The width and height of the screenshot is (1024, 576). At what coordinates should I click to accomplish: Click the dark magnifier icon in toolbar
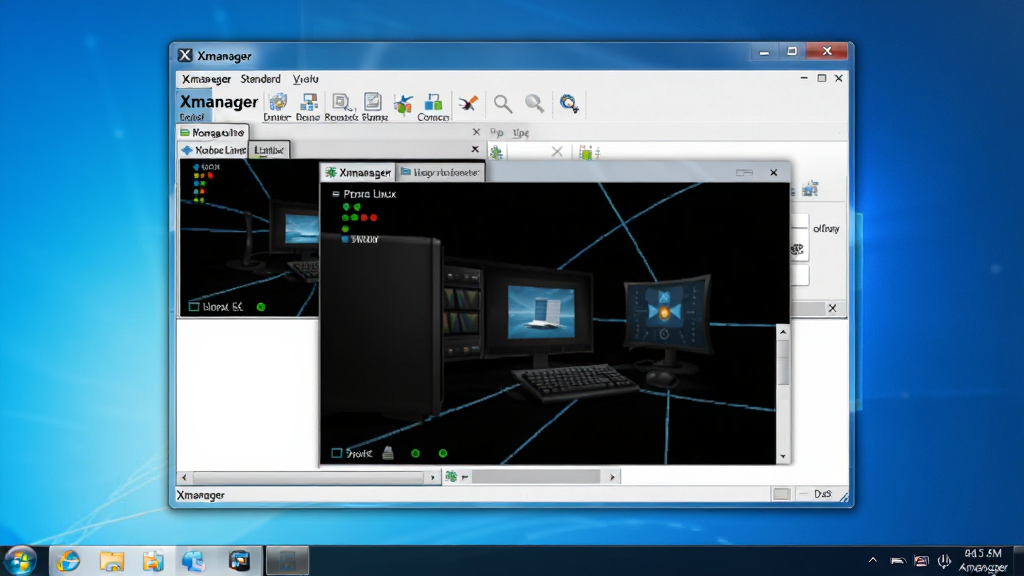(503, 104)
